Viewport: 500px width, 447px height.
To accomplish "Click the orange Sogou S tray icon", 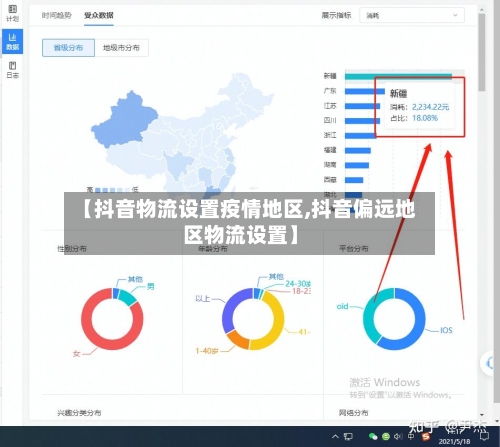I will [x=426, y=436].
